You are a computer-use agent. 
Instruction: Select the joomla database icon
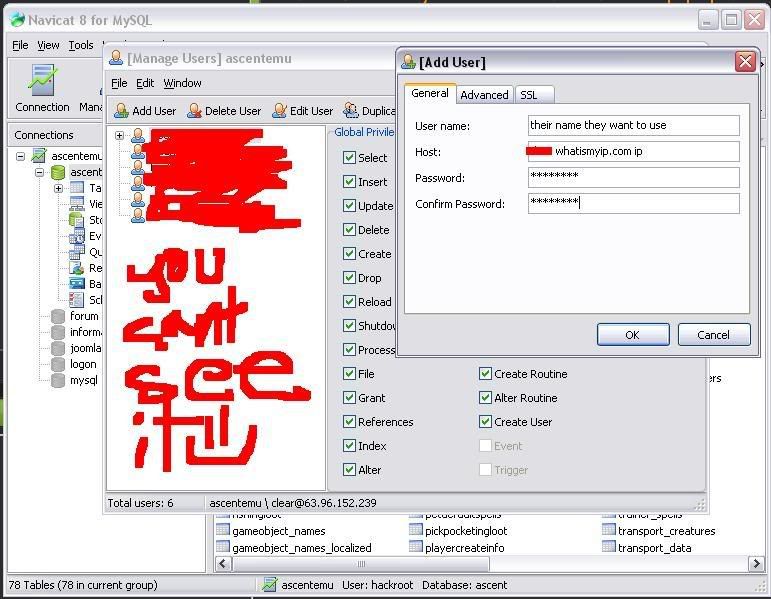pos(58,348)
